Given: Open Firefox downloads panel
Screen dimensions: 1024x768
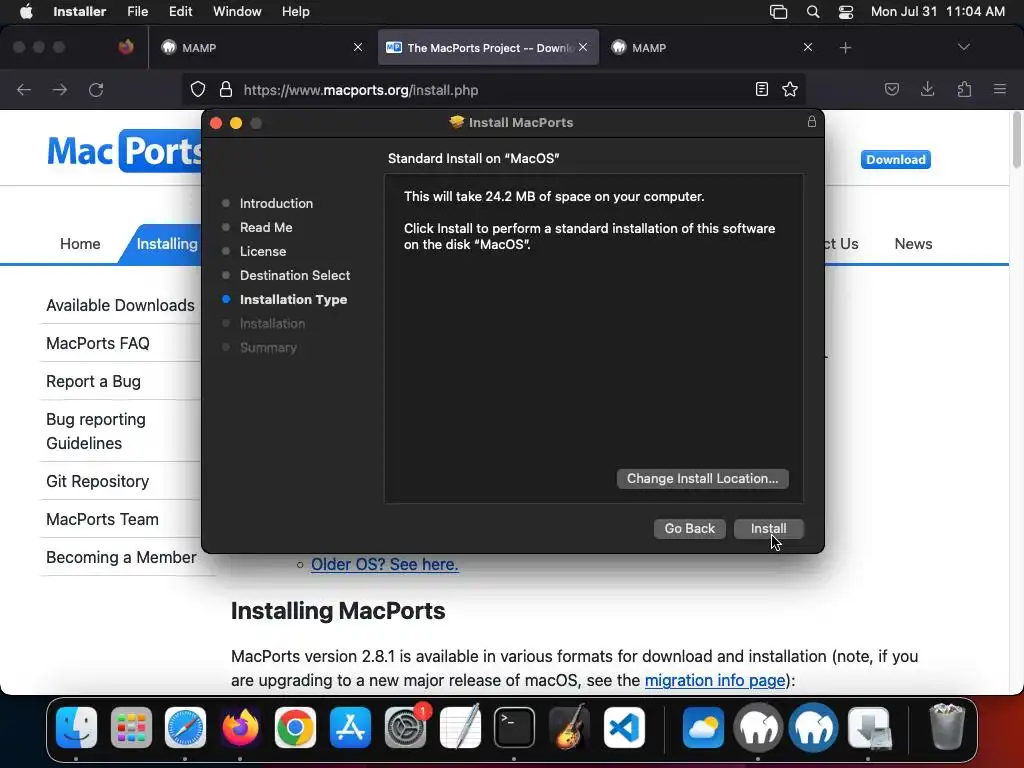Looking at the screenshot, I should tap(927, 89).
